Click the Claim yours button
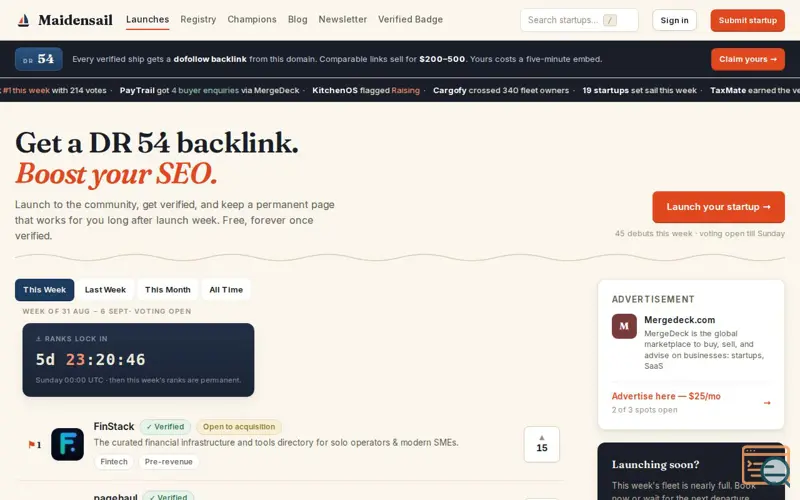 coord(747,59)
